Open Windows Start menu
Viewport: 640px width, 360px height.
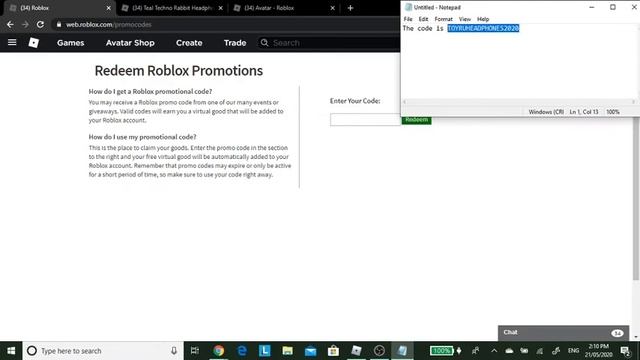(11, 351)
